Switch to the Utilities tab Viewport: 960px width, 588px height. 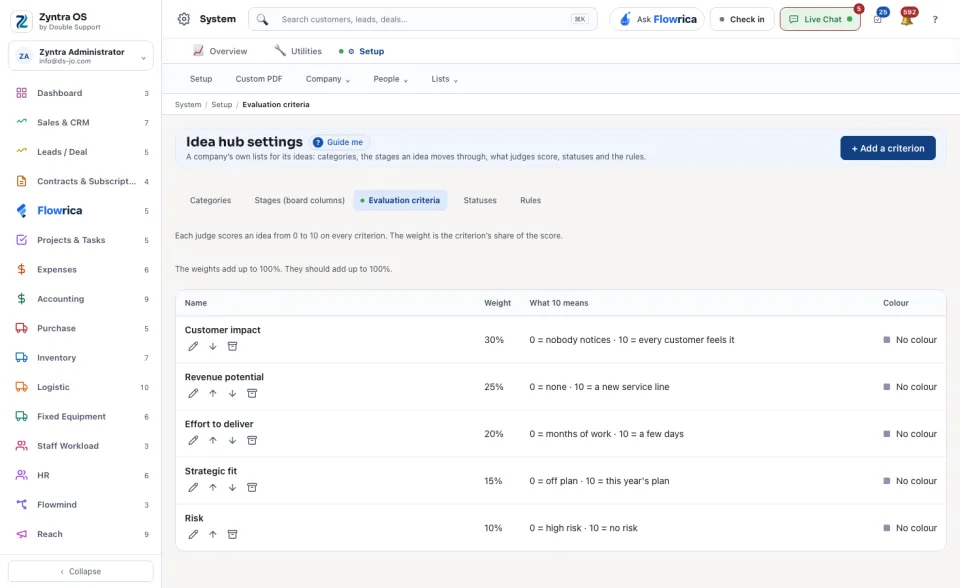[298, 51]
